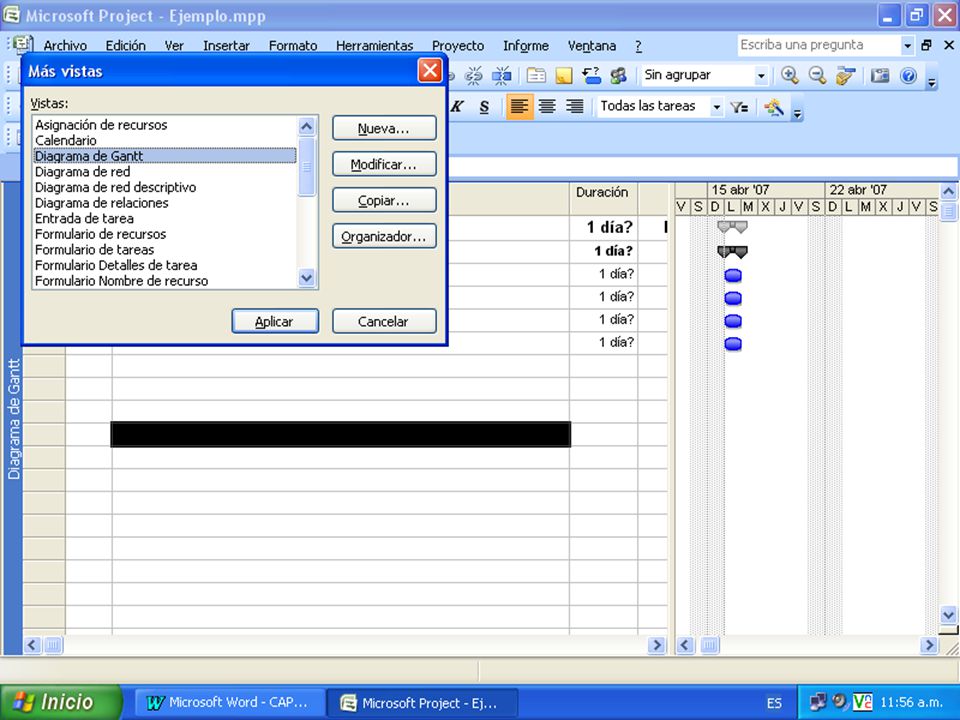This screenshot has height=720, width=960.
Task: Click the Split task toolbar icon
Action: pyautogui.click(x=501, y=75)
